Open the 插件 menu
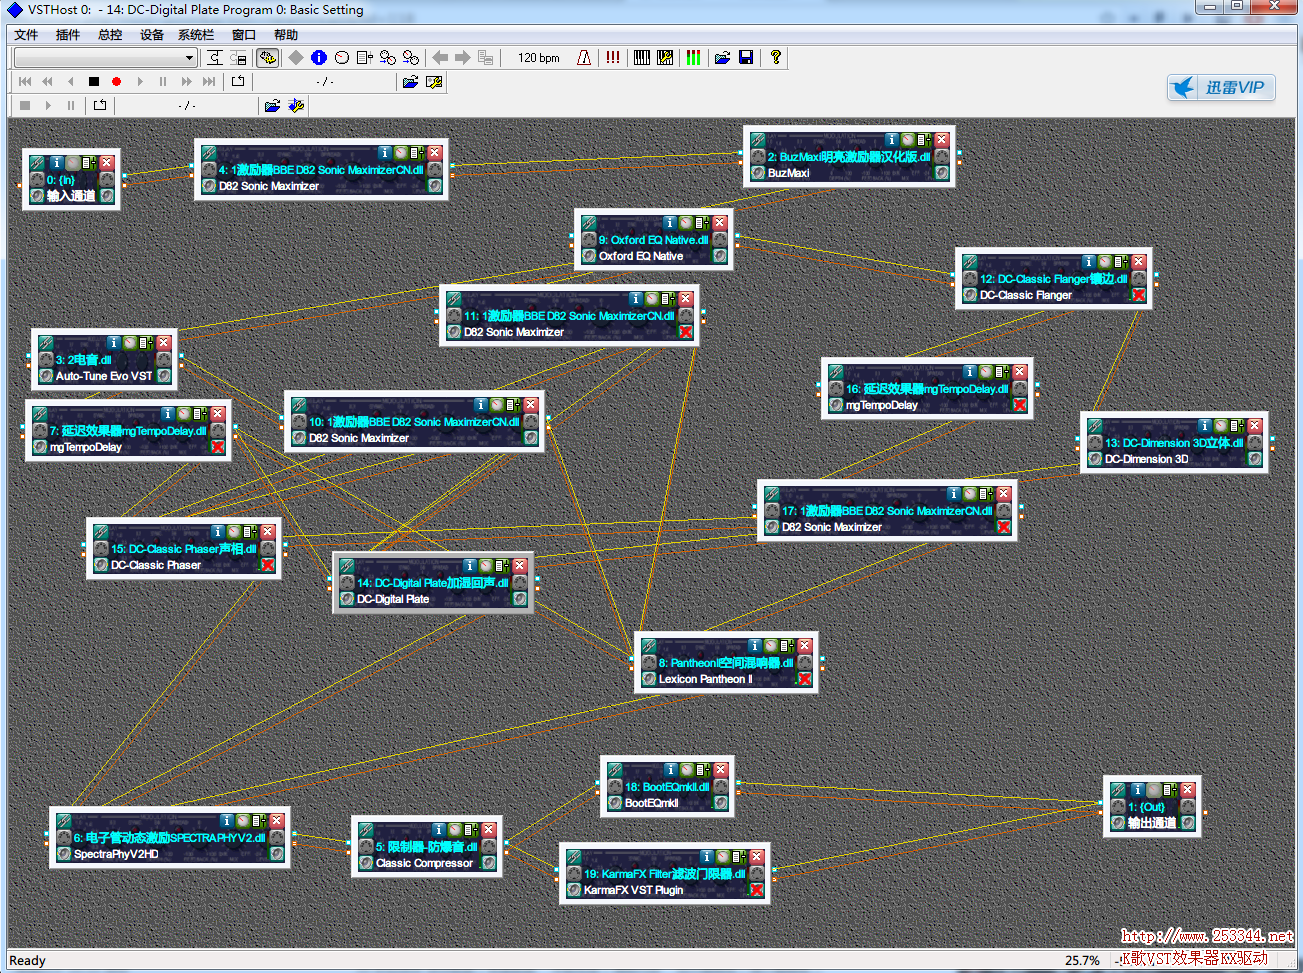Image resolution: width=1303 pixels, height=973 pixels. point(68,35)
